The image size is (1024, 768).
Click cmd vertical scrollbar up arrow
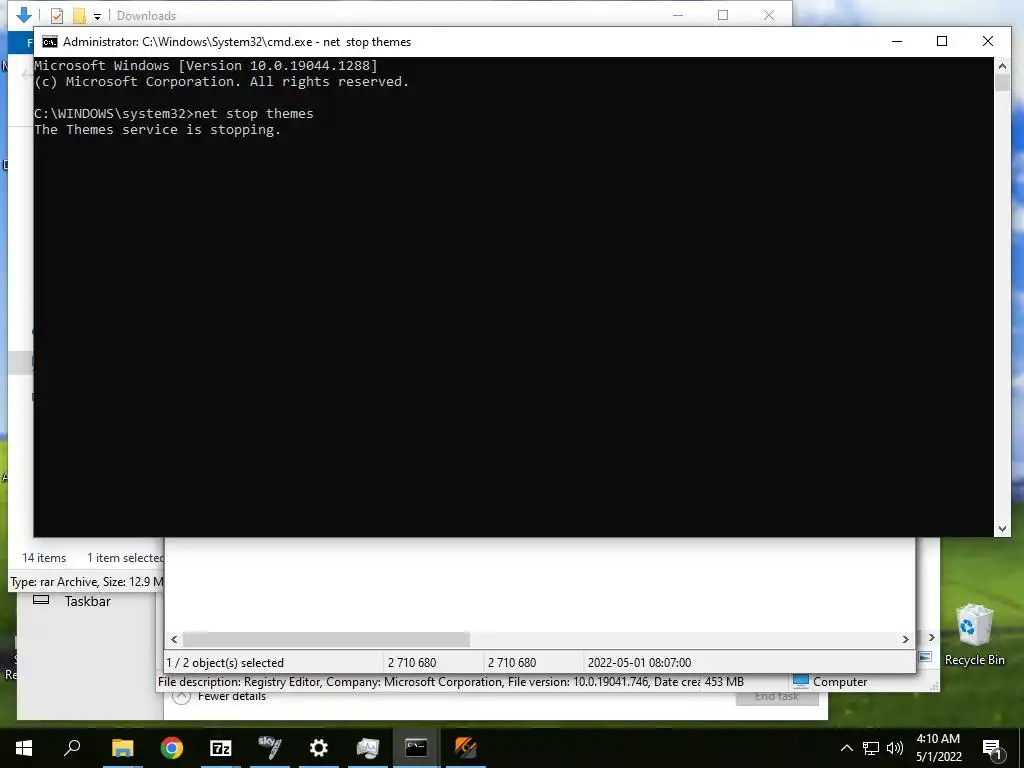(x=1002, y=65)
